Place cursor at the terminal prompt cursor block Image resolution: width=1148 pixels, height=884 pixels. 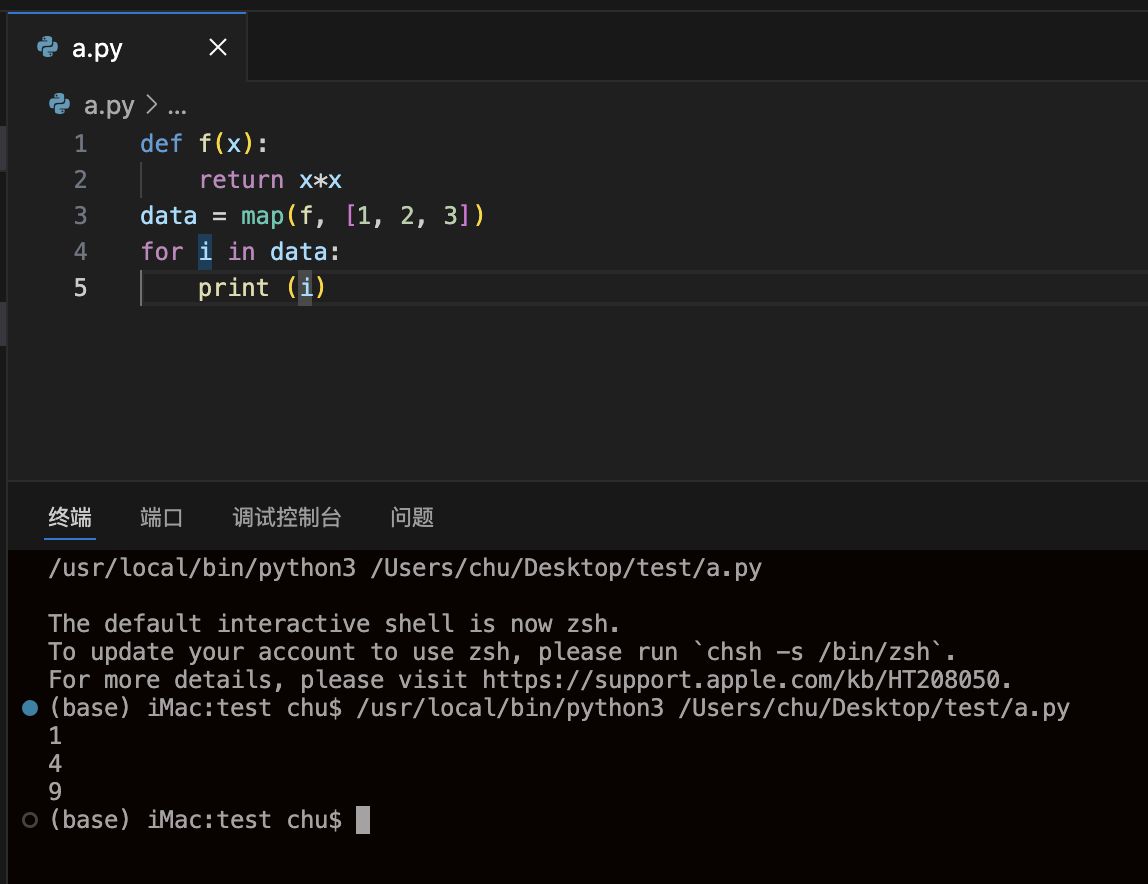[x=363, y=820]
